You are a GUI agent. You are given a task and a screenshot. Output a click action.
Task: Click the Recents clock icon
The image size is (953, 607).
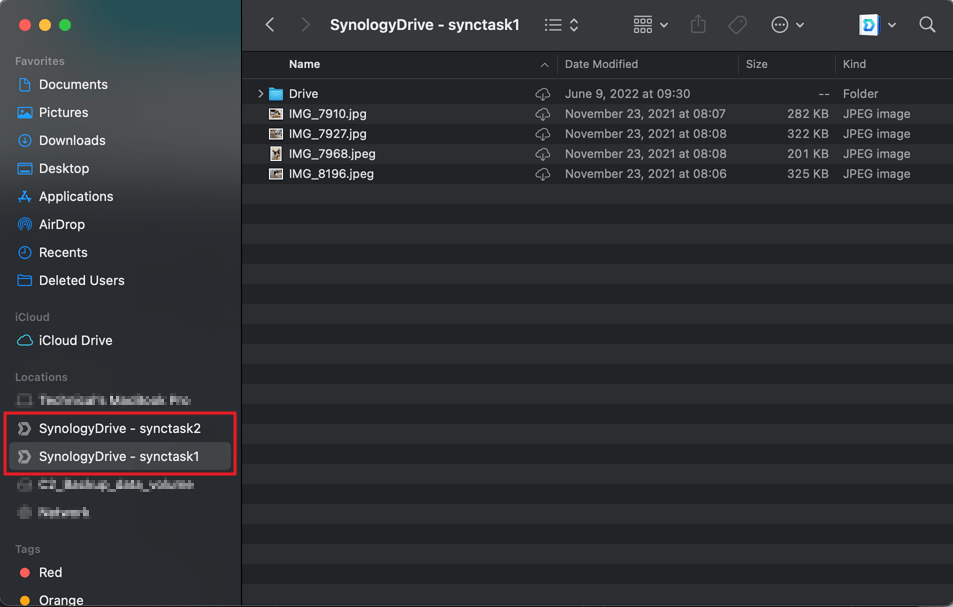click(x=25, y=252)
